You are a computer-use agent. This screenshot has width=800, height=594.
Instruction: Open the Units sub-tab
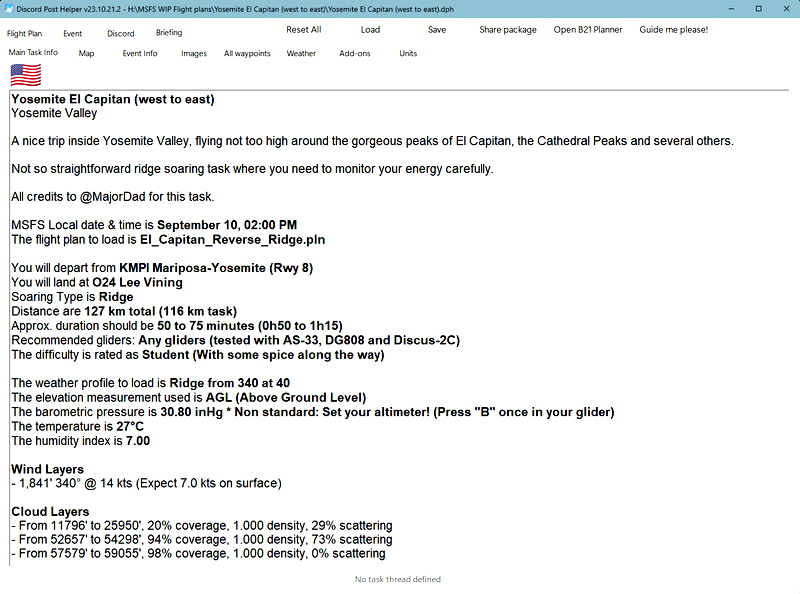408,54
